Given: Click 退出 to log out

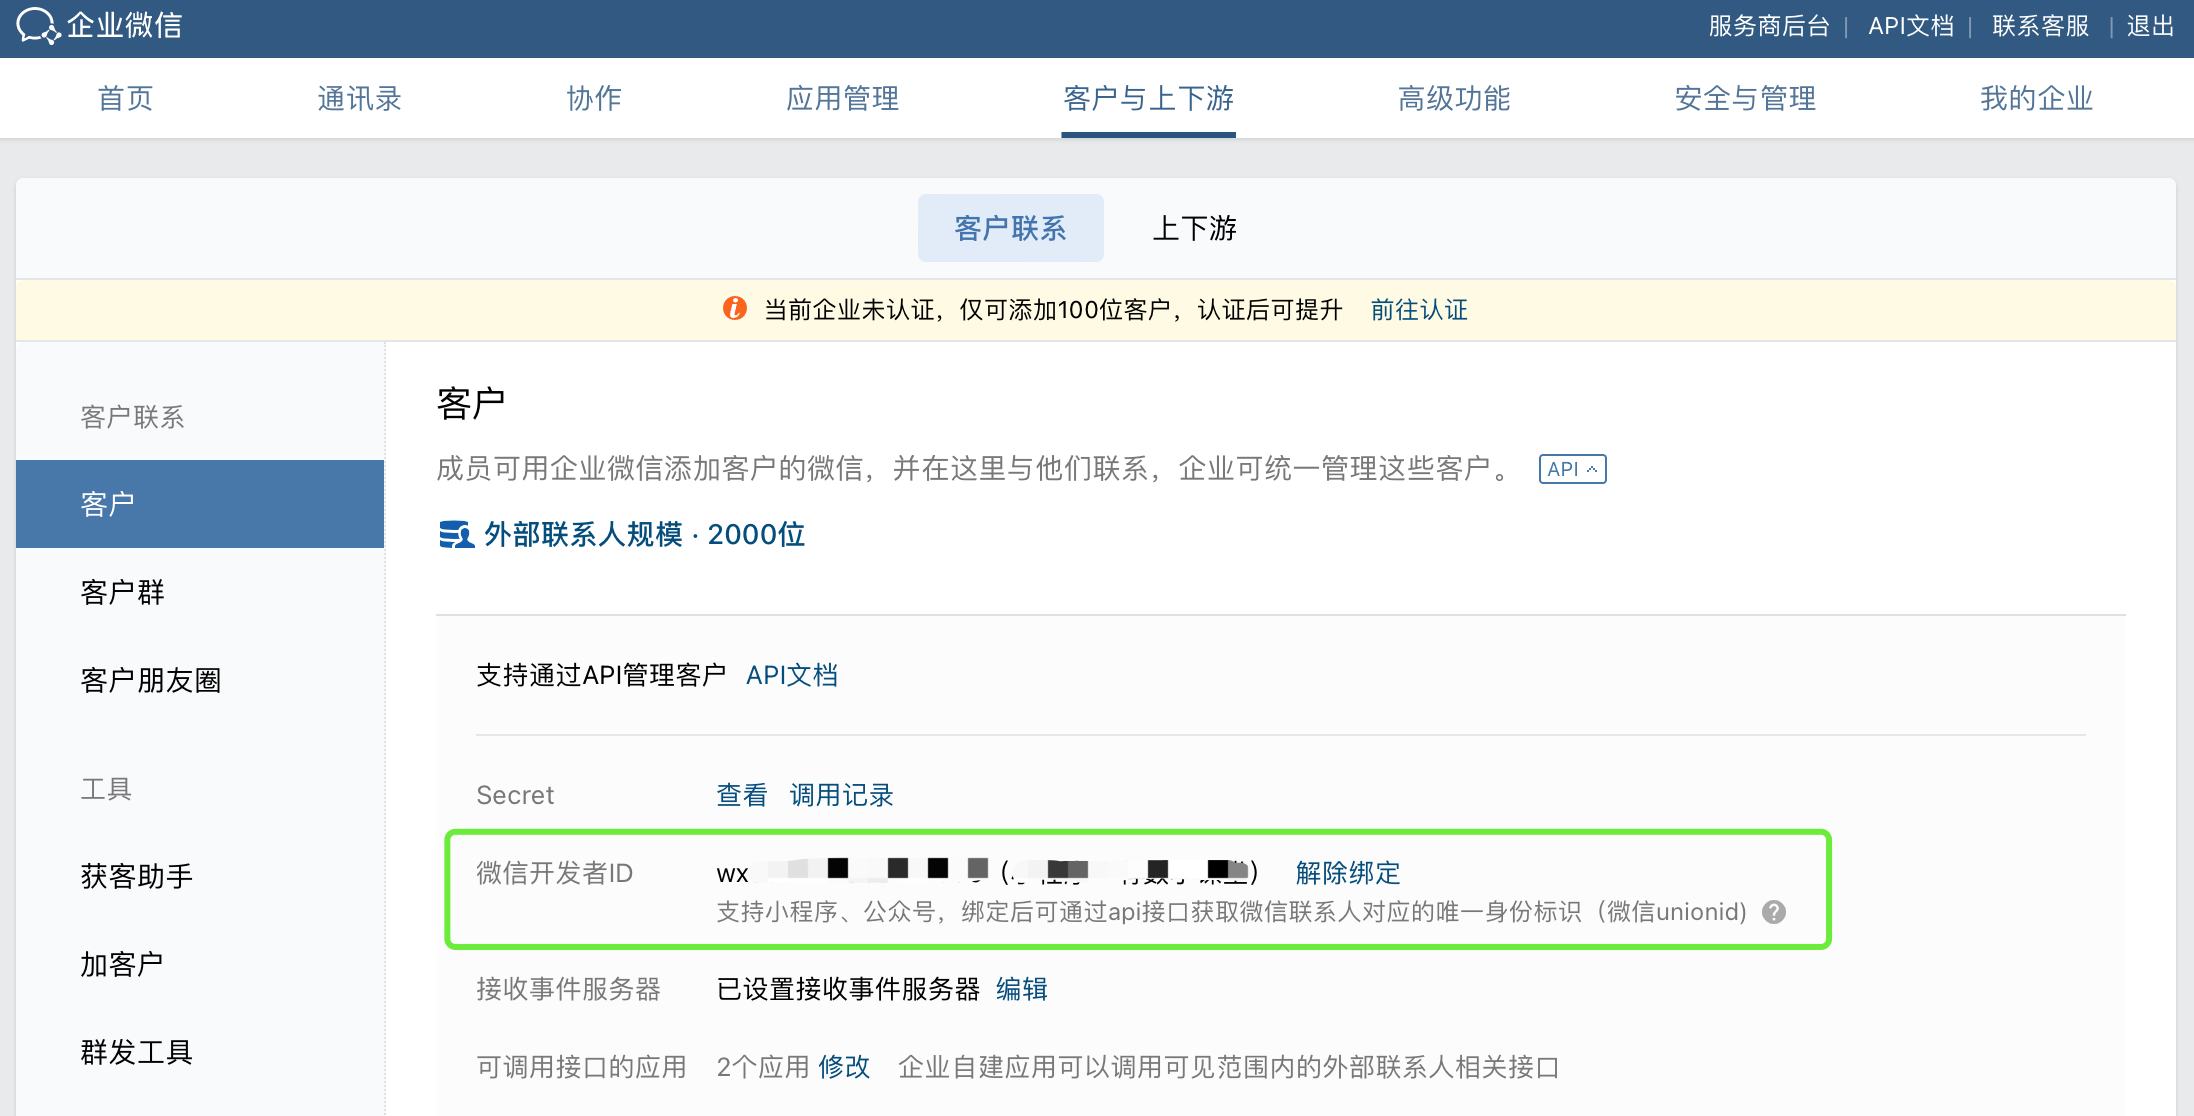Looking at the screenshot, I should tap(2150, 26).
